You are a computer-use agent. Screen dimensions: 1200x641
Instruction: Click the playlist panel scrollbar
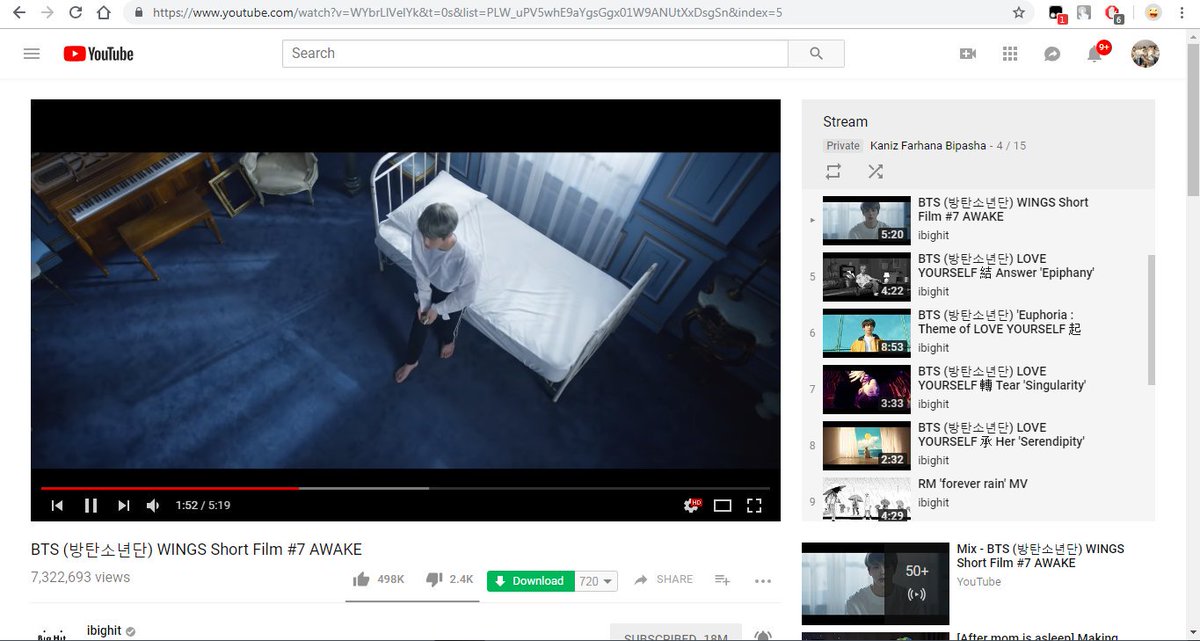tap(1151, 320)
